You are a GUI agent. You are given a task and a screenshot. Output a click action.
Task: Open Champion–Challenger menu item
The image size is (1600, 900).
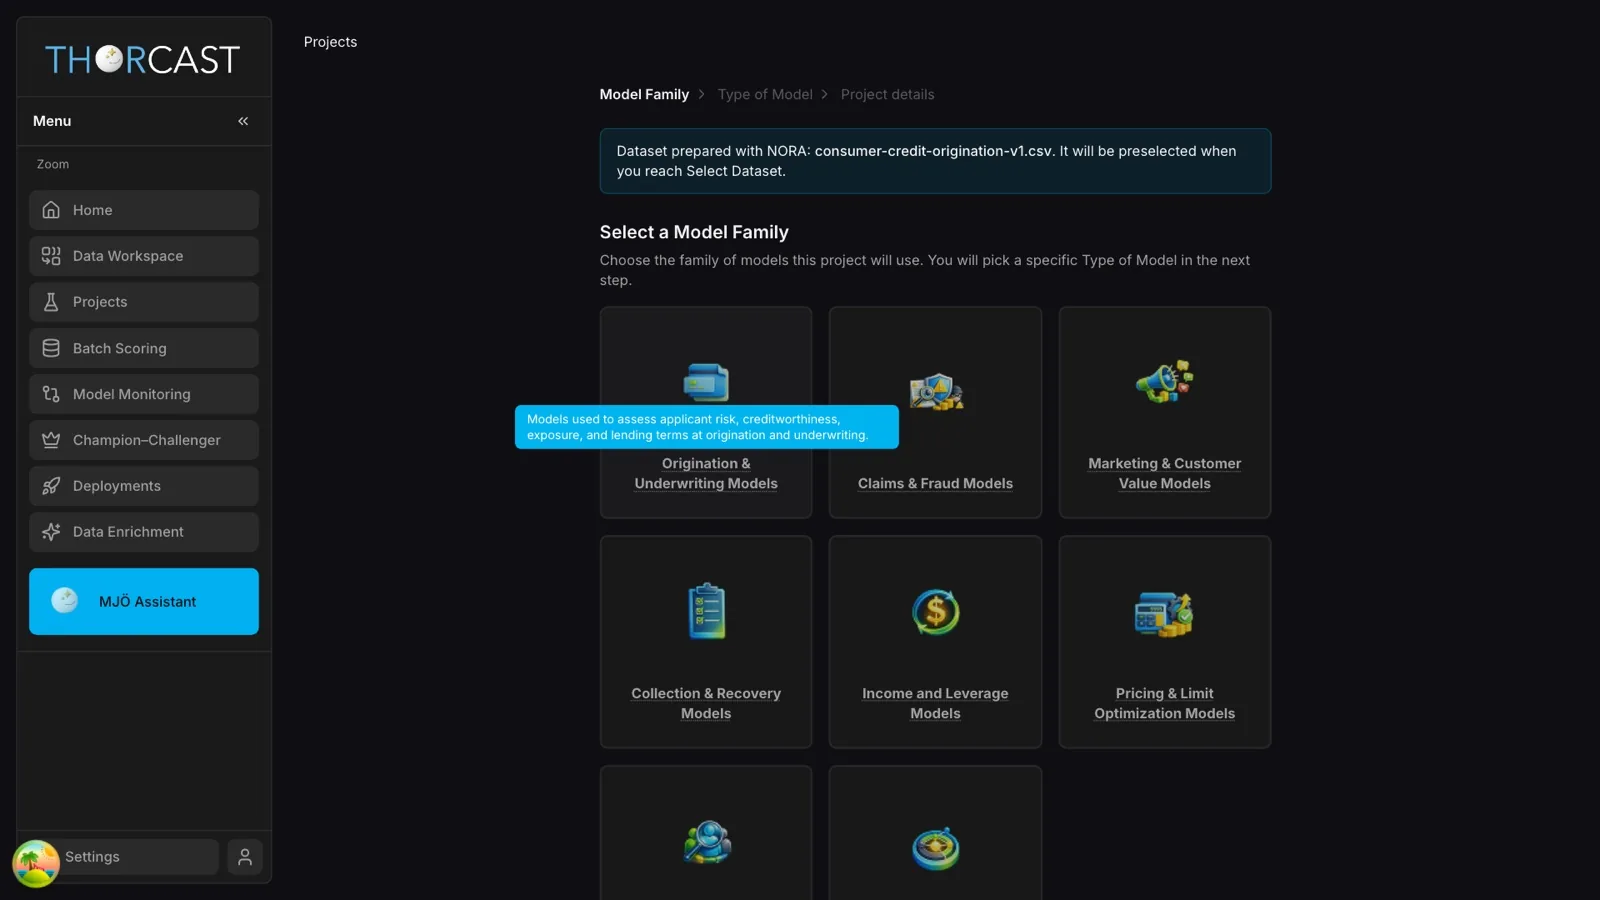[x=144, y=440]
